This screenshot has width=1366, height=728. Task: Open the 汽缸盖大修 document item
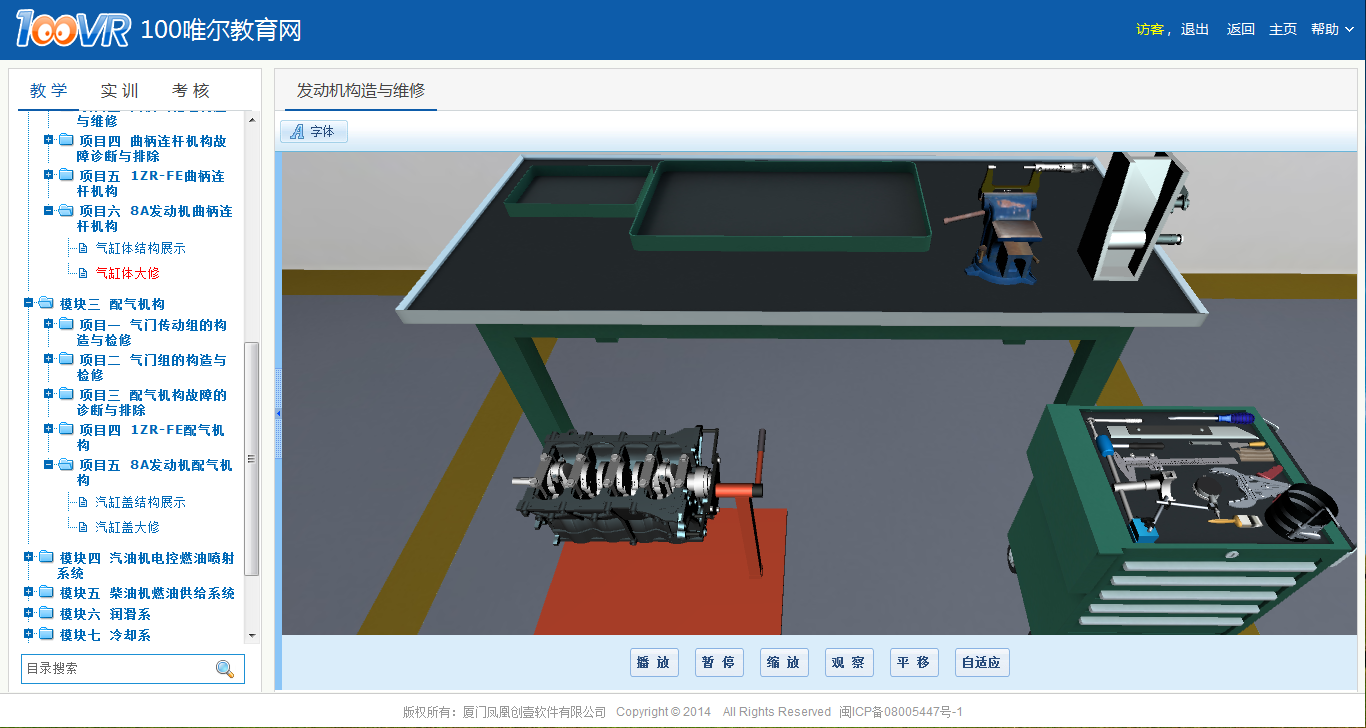pyautogui.click(x=127, y=527)
